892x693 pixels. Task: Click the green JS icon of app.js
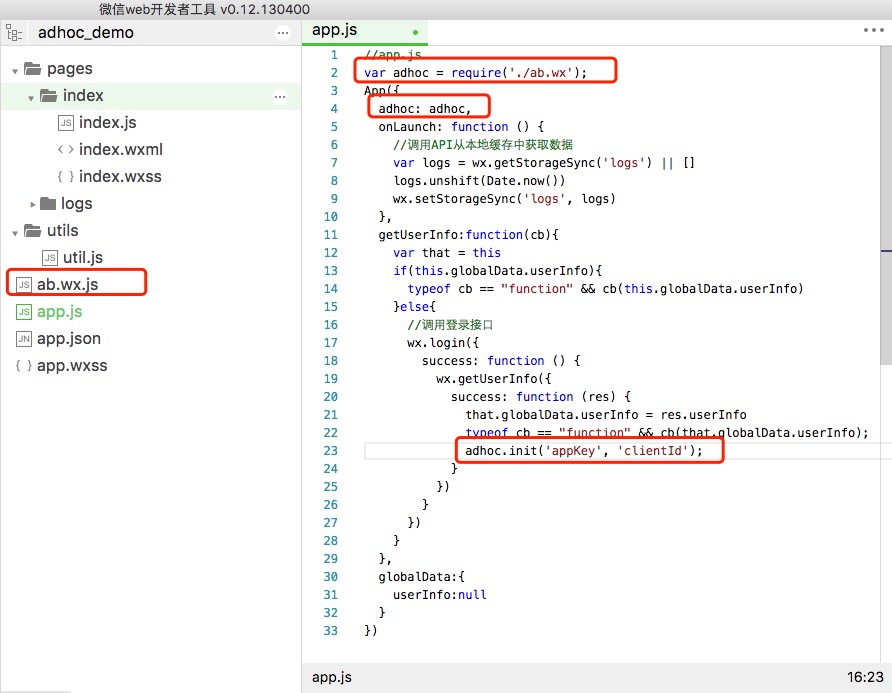point(24,312)
